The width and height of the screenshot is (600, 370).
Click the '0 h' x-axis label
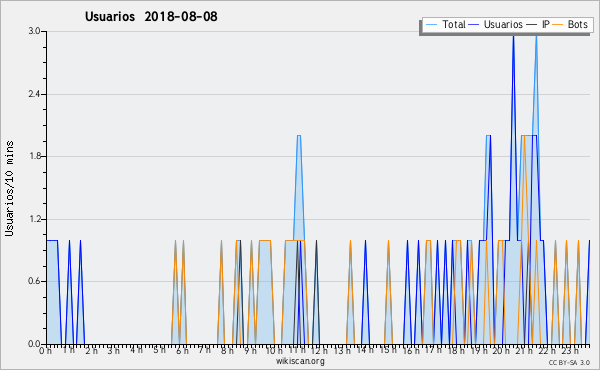coord(45,350)
